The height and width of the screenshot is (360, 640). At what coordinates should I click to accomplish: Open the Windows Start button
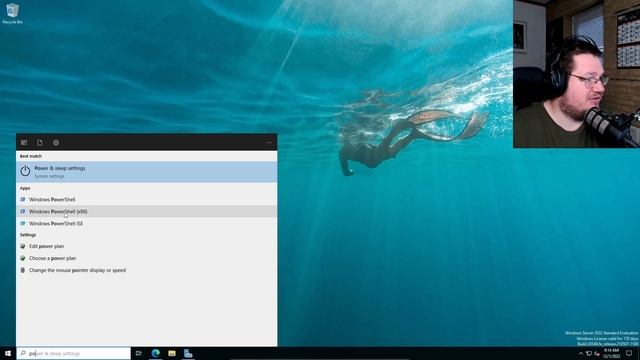point(8,353)
